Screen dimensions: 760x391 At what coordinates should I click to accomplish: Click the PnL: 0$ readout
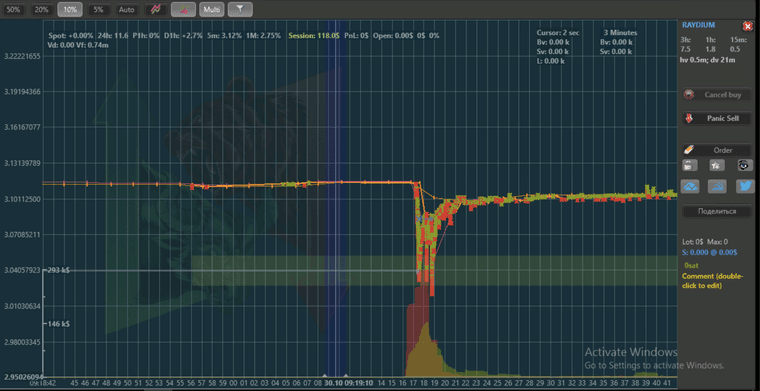pyautogui.click(x=356, y=36)
